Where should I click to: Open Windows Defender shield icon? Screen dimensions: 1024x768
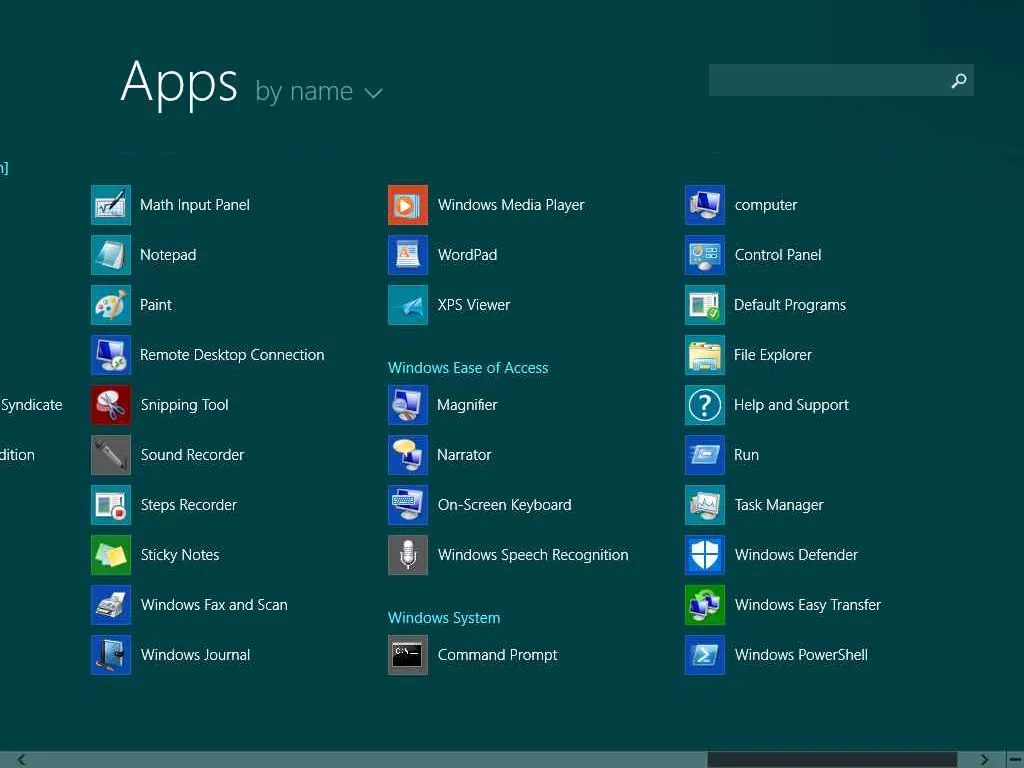[x=705, y=555]
